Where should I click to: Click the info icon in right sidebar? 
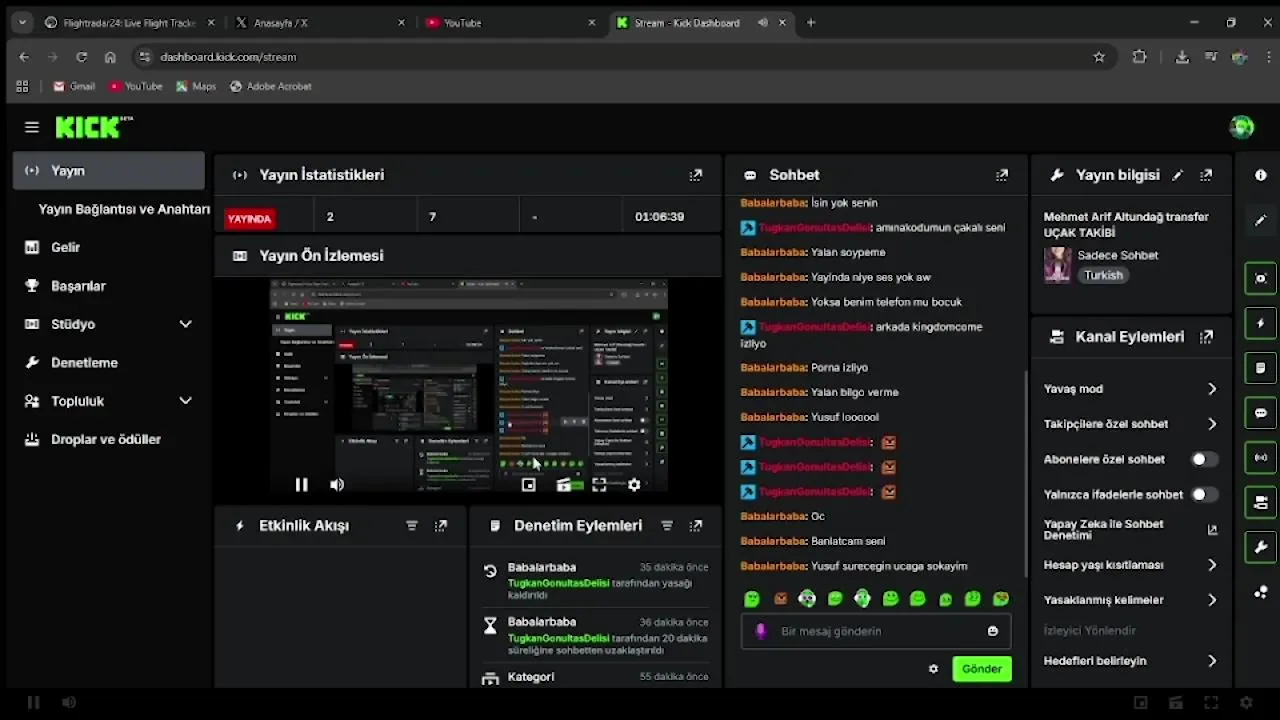pyautogui.click(x=1260, y=175)
